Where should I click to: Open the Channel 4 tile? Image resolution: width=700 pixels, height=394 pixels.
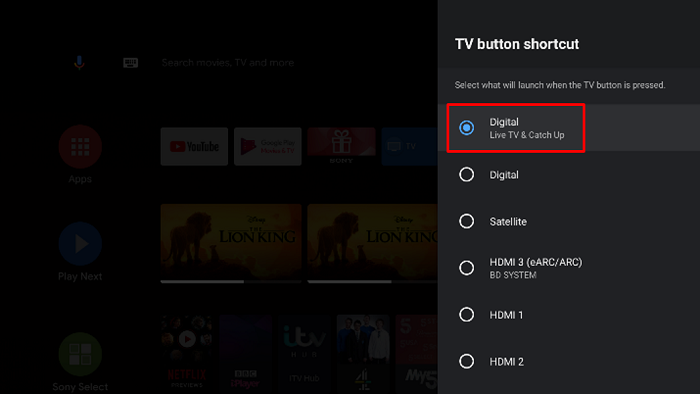tap(363, 352)
